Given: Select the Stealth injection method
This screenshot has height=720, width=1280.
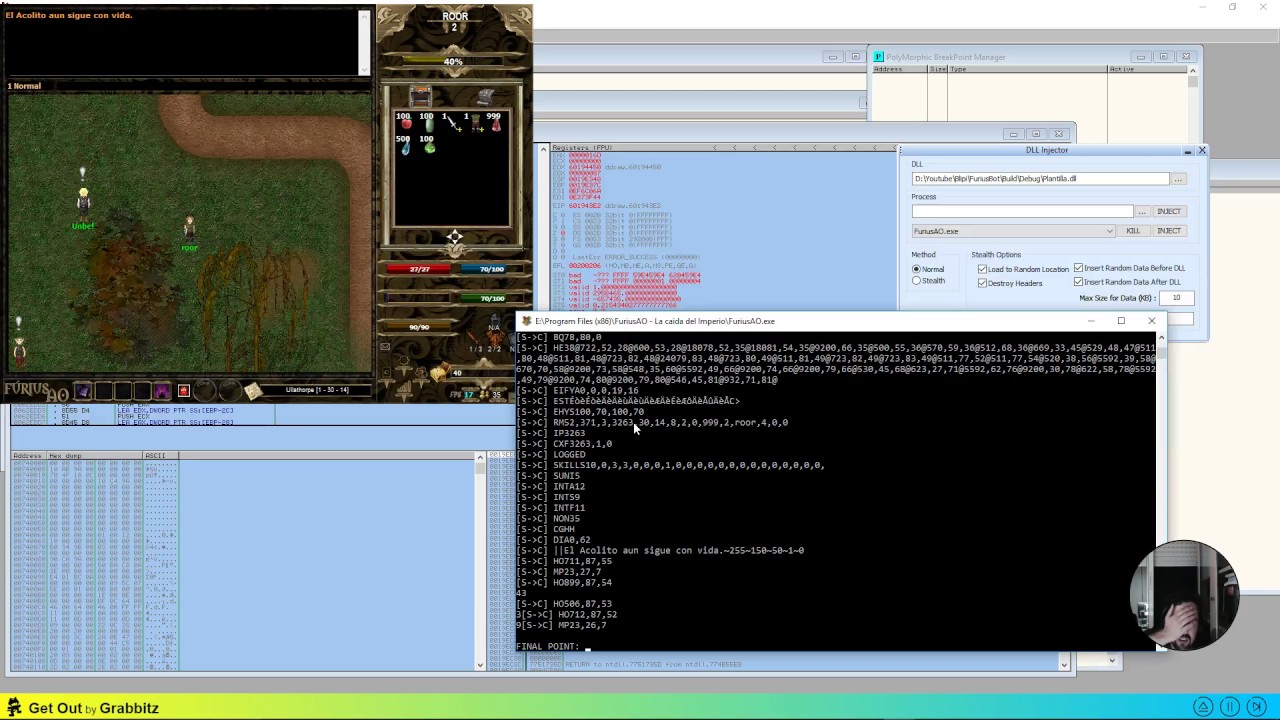Looking at the screenshot, I should [916, 281].
